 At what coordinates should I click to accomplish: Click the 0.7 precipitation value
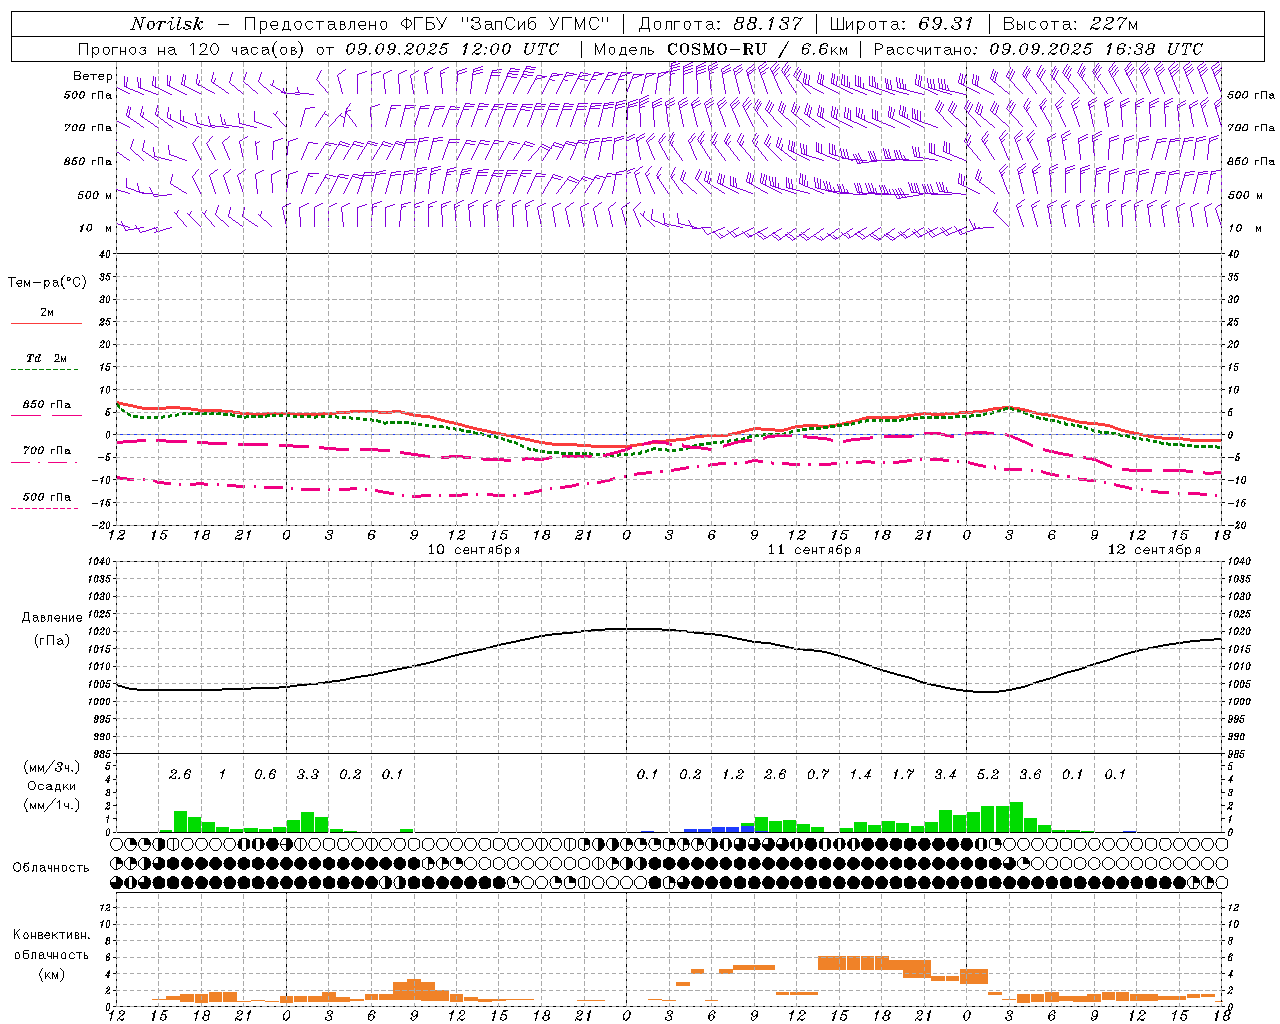point(818,775)
